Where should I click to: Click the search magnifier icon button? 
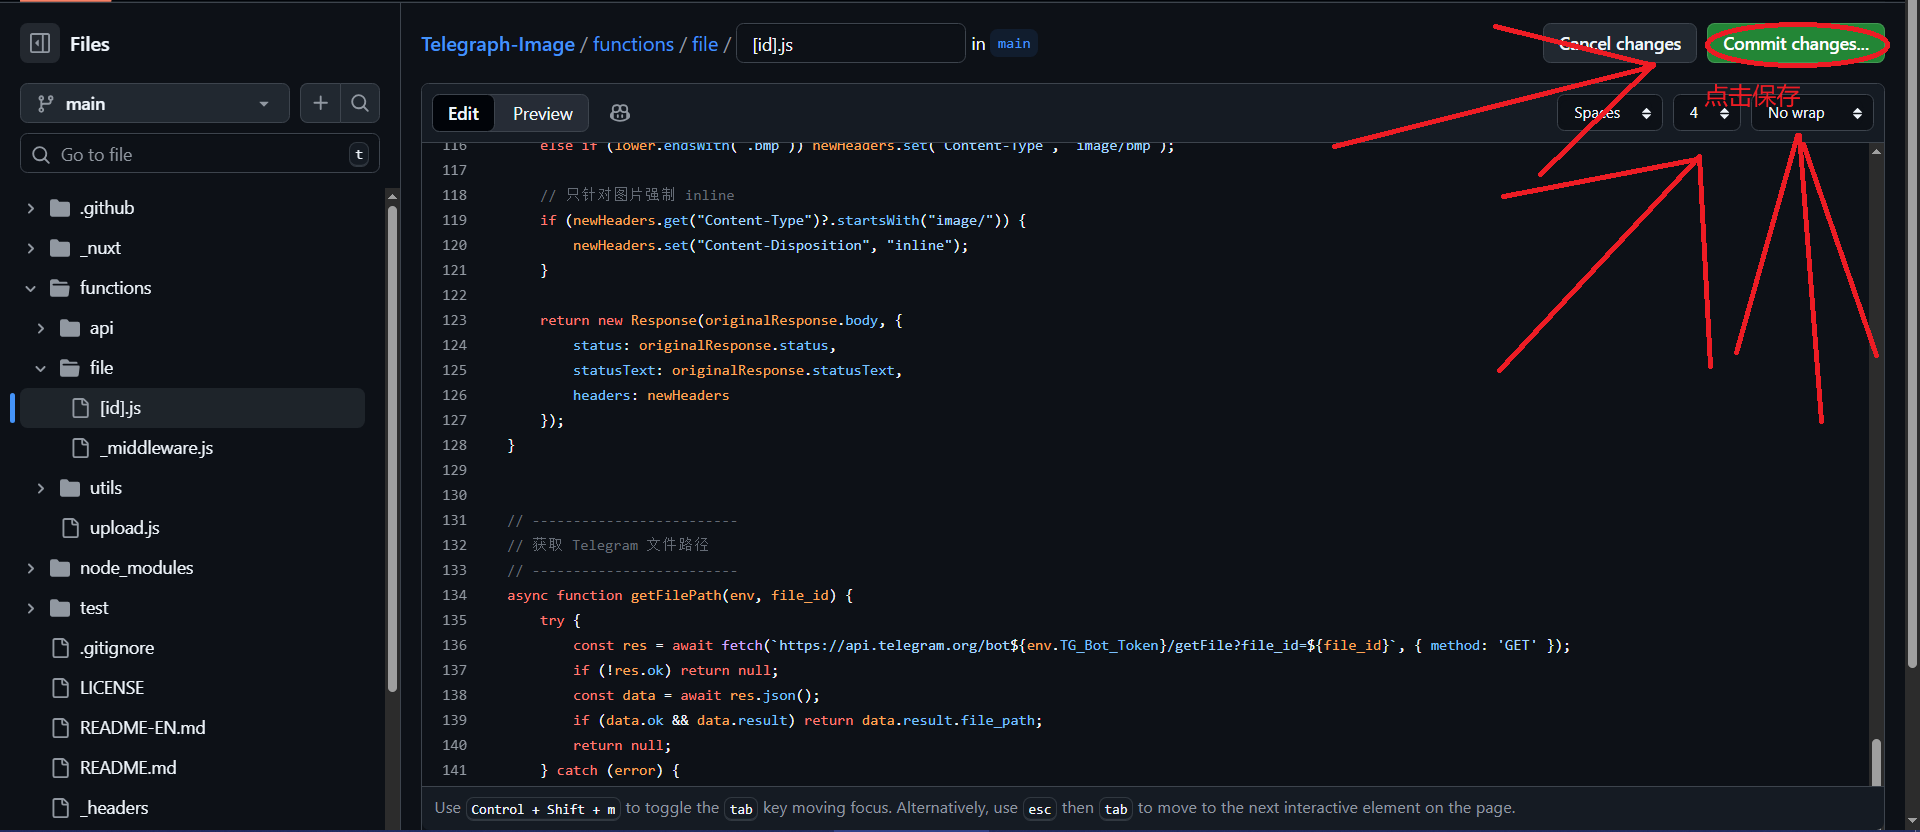pyautogui.click(x=360, y=103)
